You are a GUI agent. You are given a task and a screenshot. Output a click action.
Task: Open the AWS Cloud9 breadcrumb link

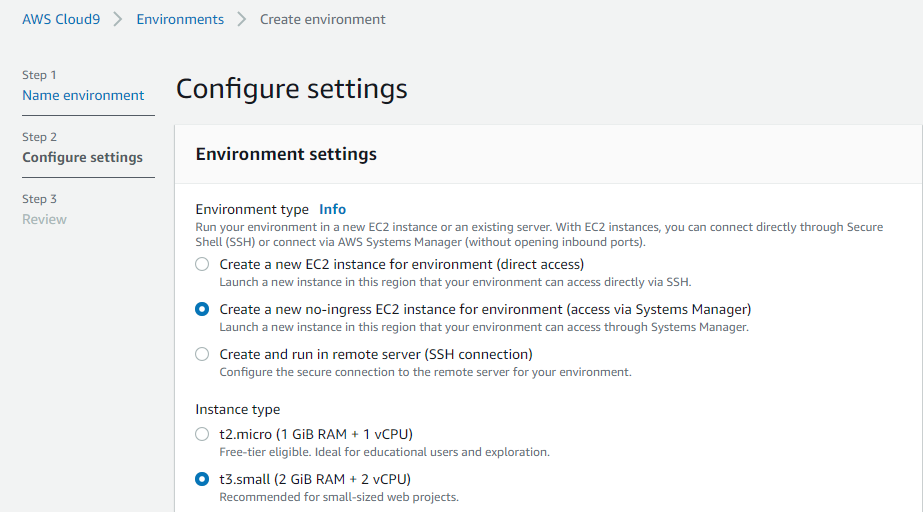coord(61,19)
